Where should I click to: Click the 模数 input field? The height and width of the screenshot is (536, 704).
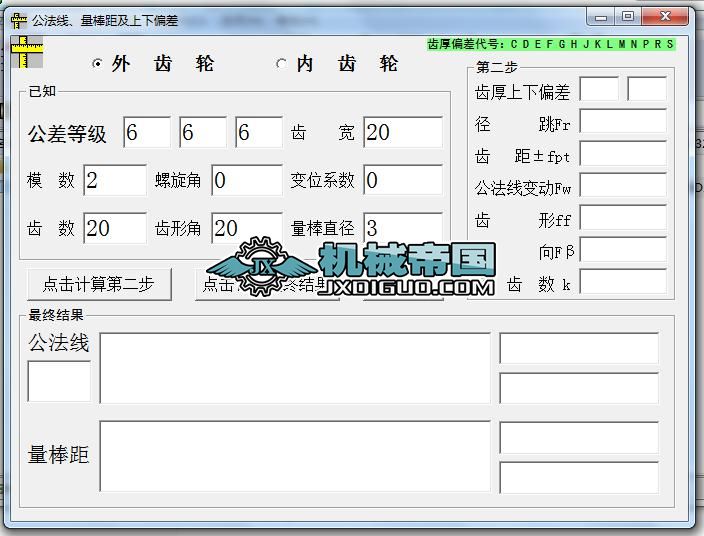[115, 180]
